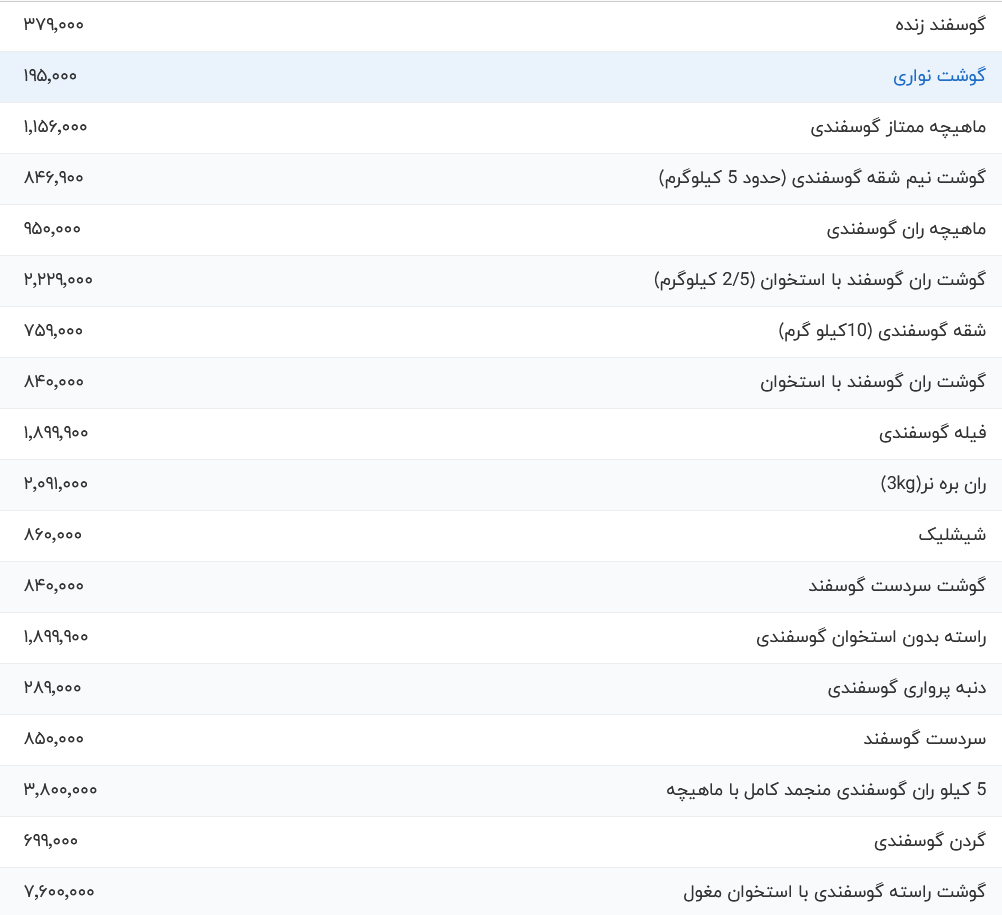Click the ۷,۶۰۰,۰۰۰ price value

tap(59, 892)
